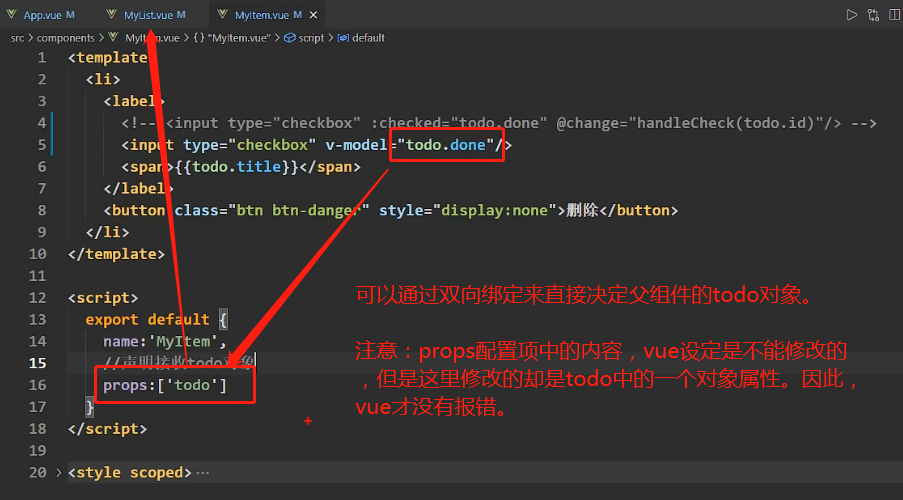
Task: Click line number 1 in gutter
Action: pyautogui.click(x=42, y=58)
